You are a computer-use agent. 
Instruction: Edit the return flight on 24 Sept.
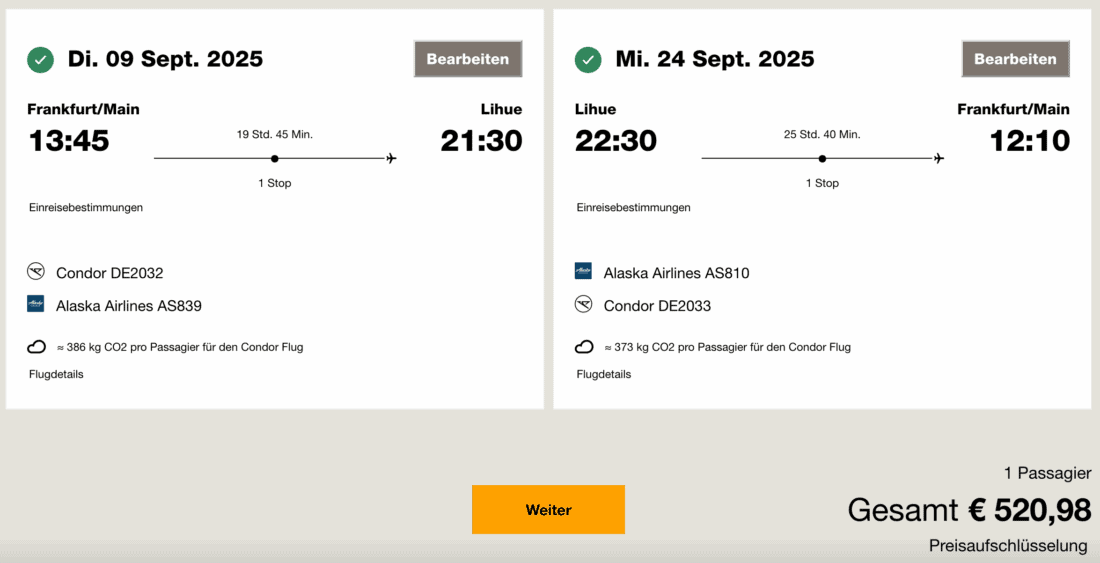point(1015,59)
